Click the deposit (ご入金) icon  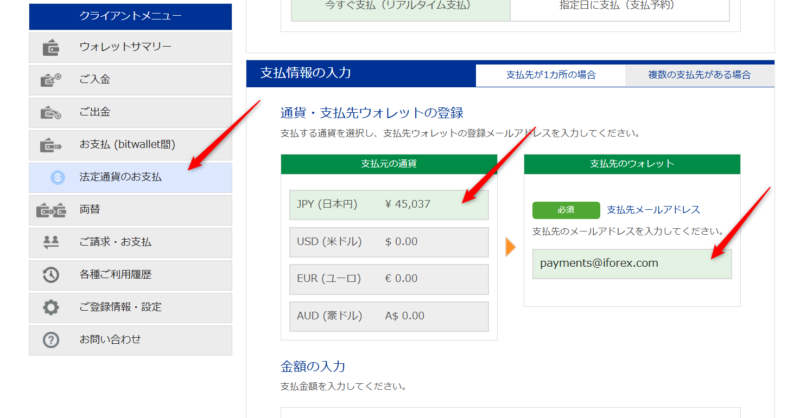(x=51, y=80)
